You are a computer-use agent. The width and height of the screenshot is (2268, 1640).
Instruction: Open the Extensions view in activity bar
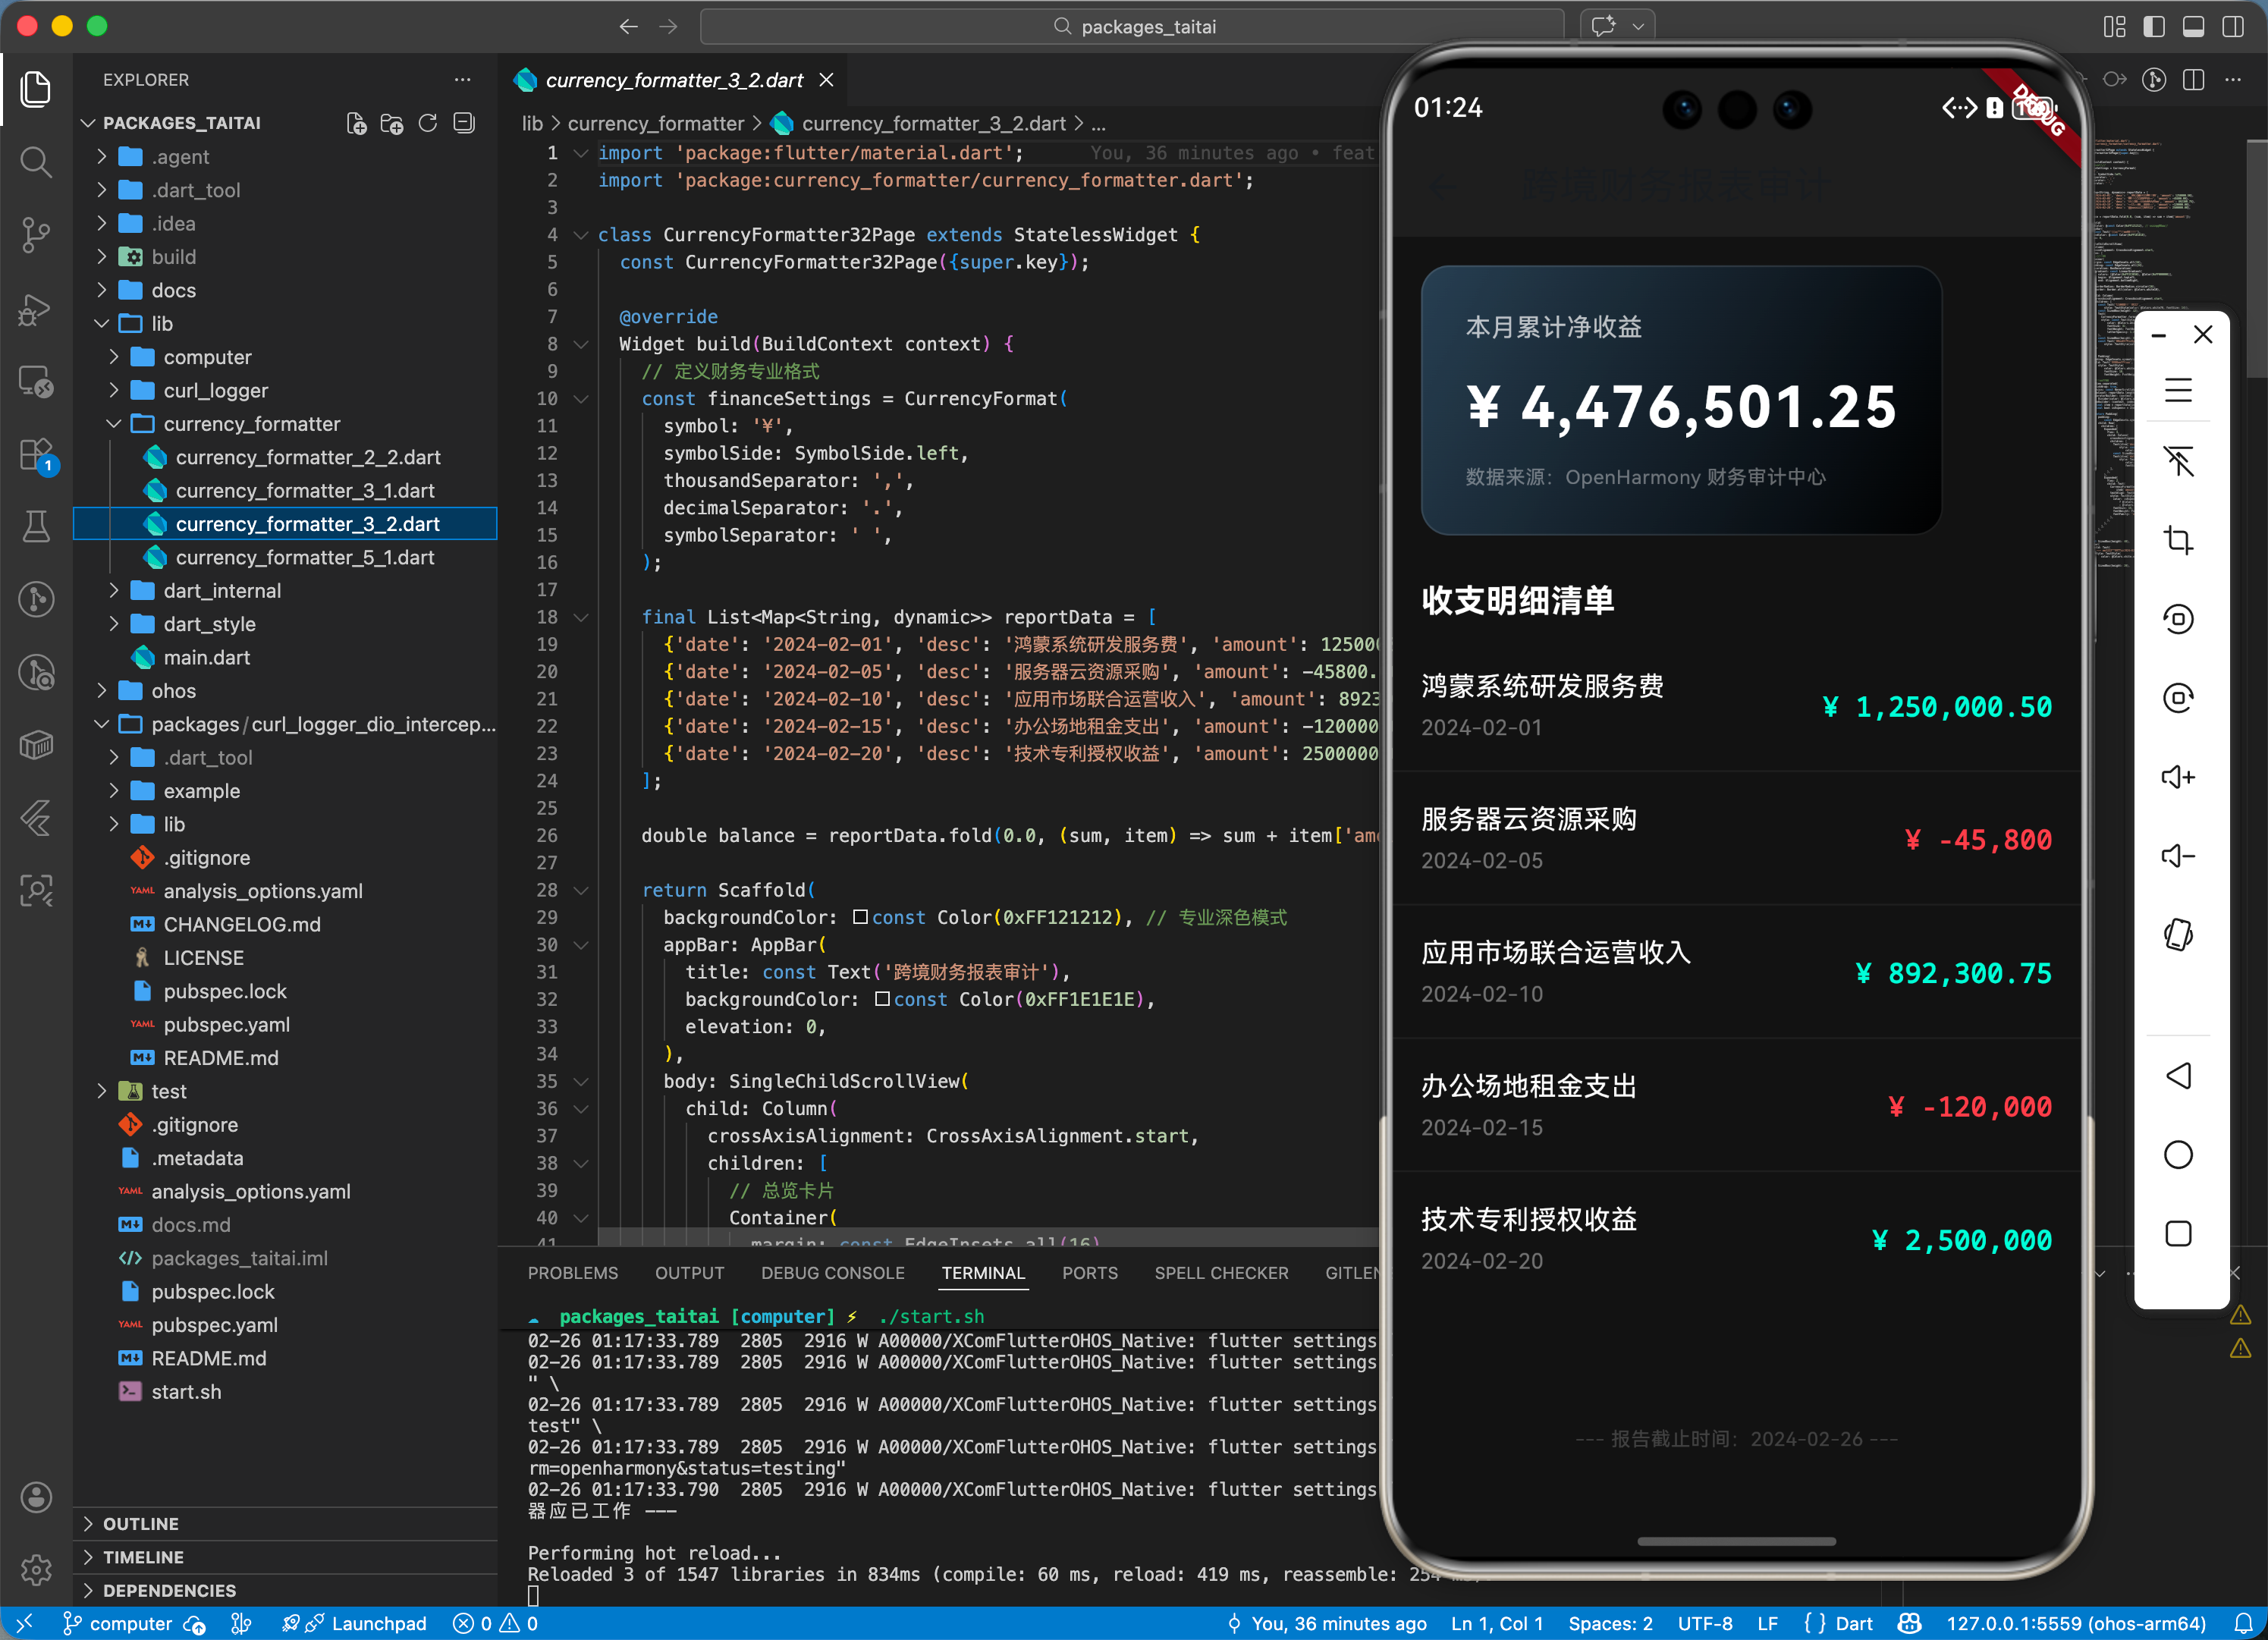coord(36,456)
